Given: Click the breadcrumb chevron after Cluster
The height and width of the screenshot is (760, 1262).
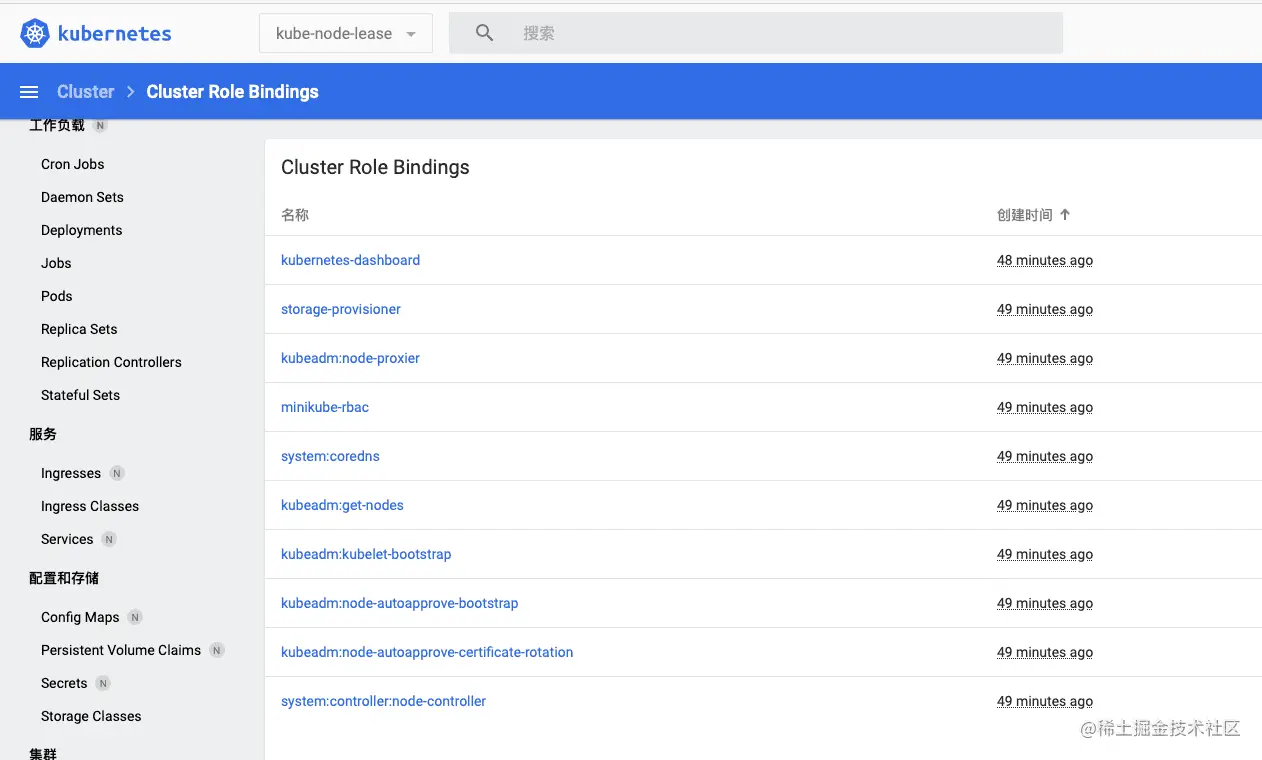Looking at the screenshot, I should pos(130,92).
